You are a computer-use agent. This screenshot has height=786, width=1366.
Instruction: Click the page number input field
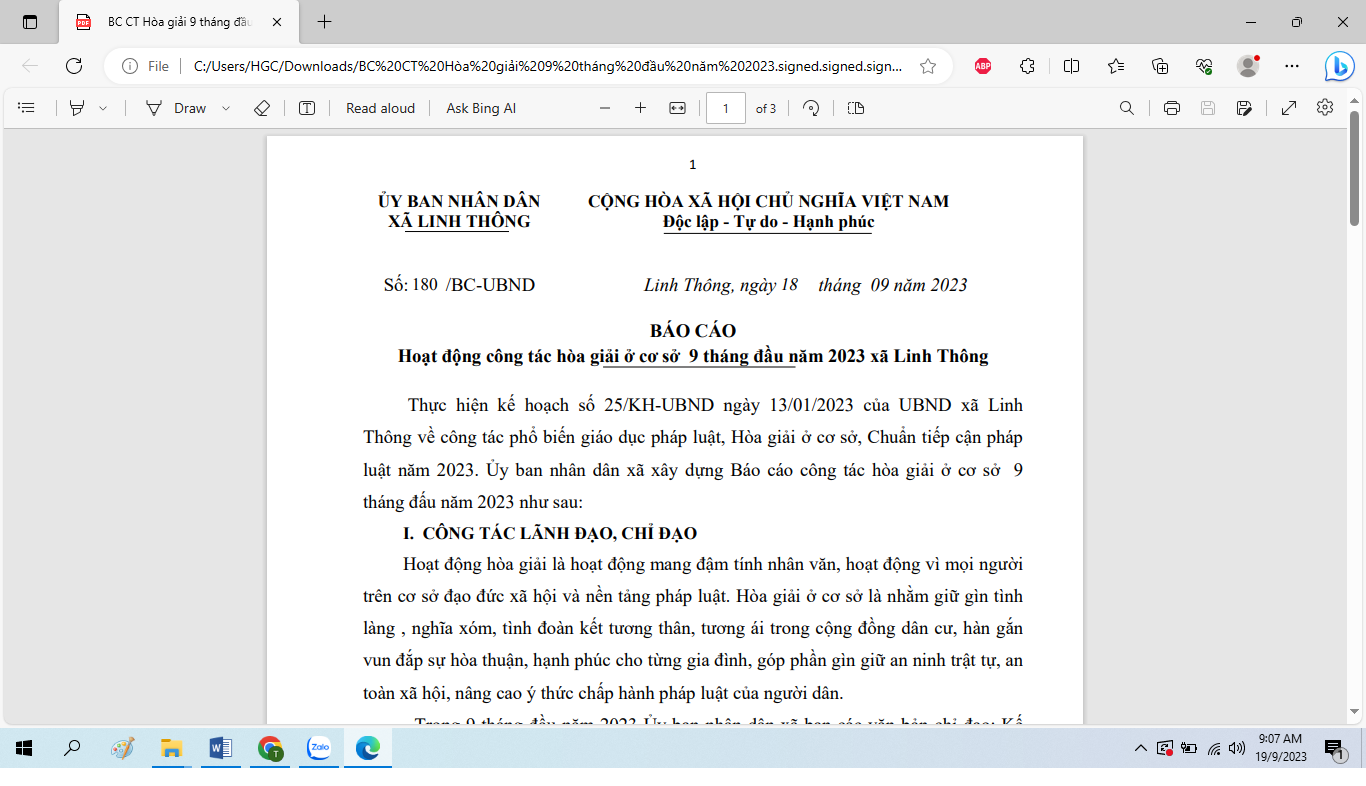pos(726,108)
